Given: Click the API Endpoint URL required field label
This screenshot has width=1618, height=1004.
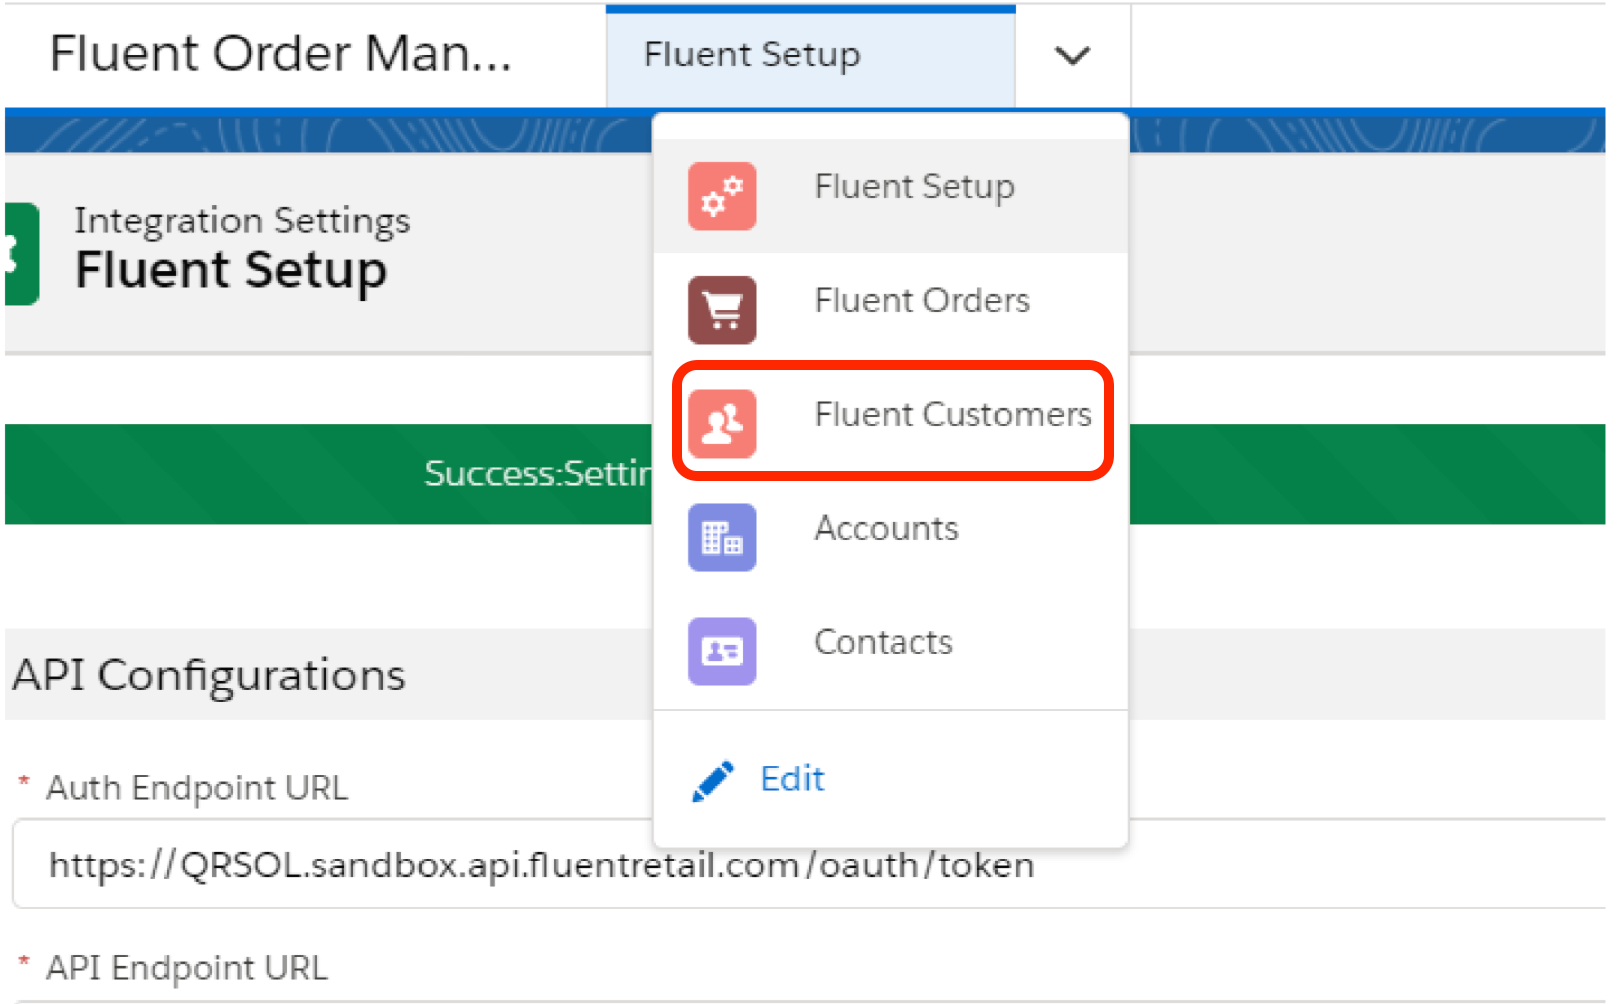Looking at the screenshot, I should 185,966.
